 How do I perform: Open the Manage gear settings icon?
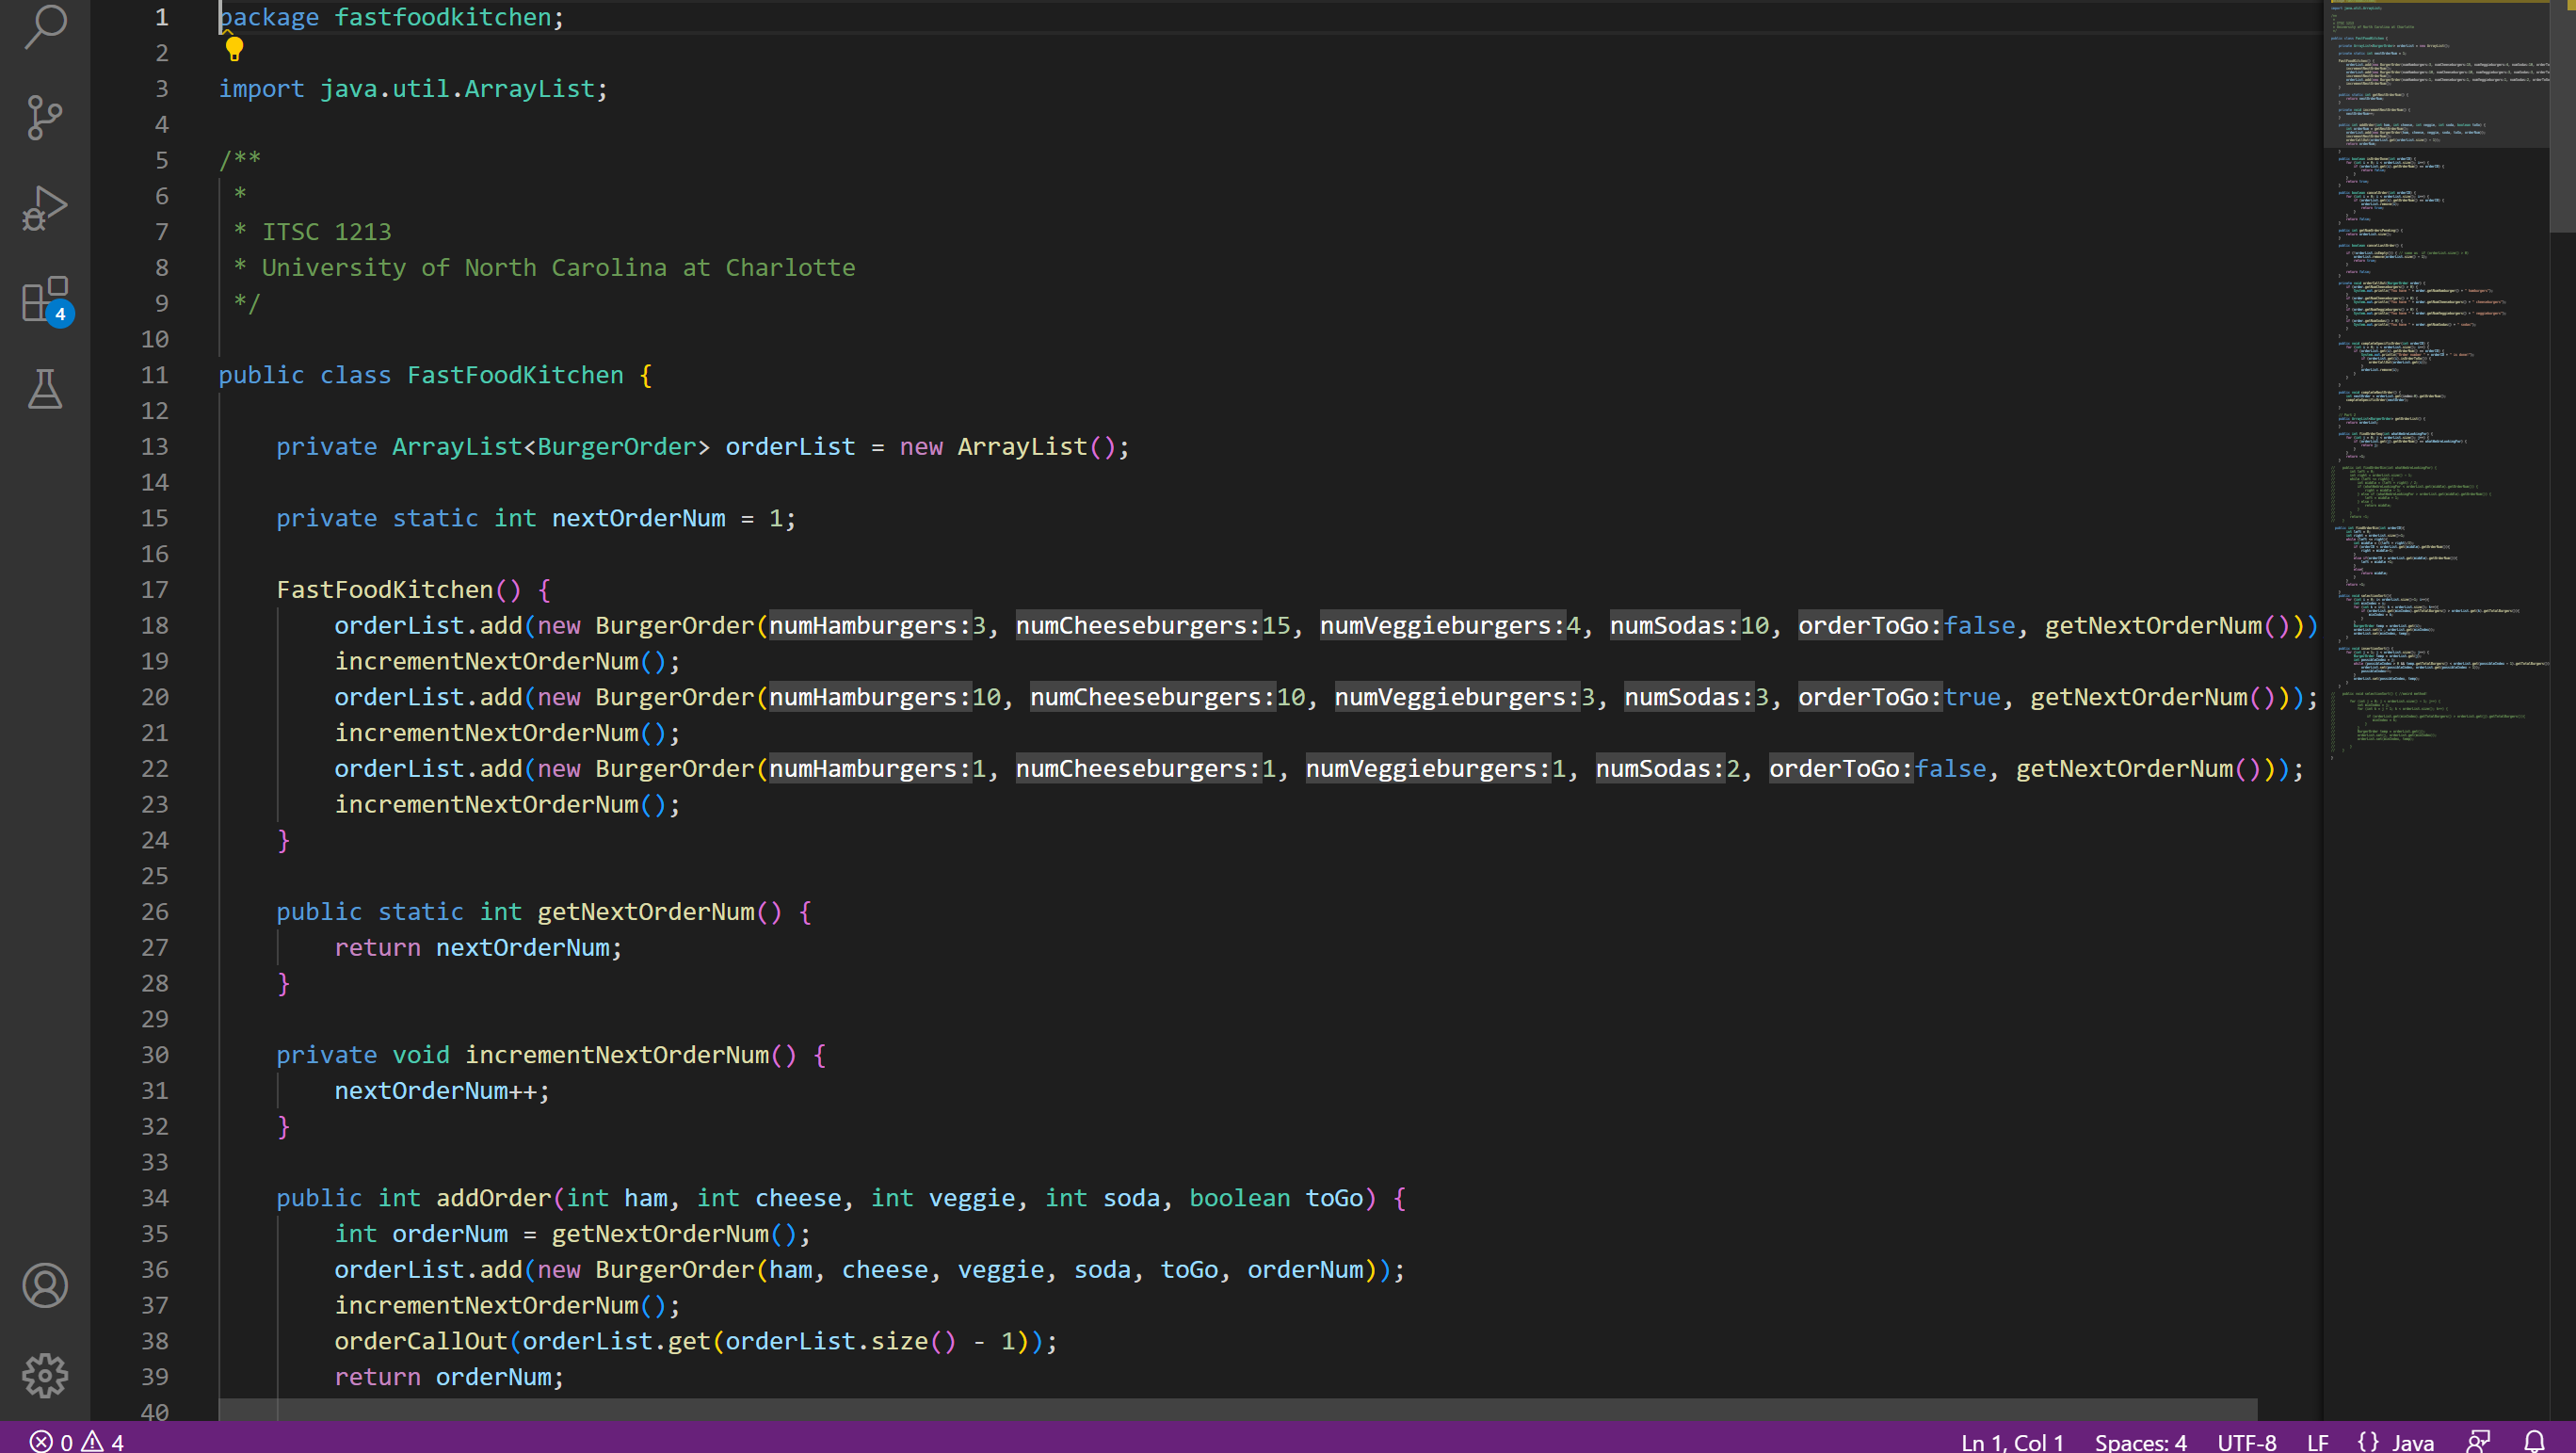[x=45, y=1375]
